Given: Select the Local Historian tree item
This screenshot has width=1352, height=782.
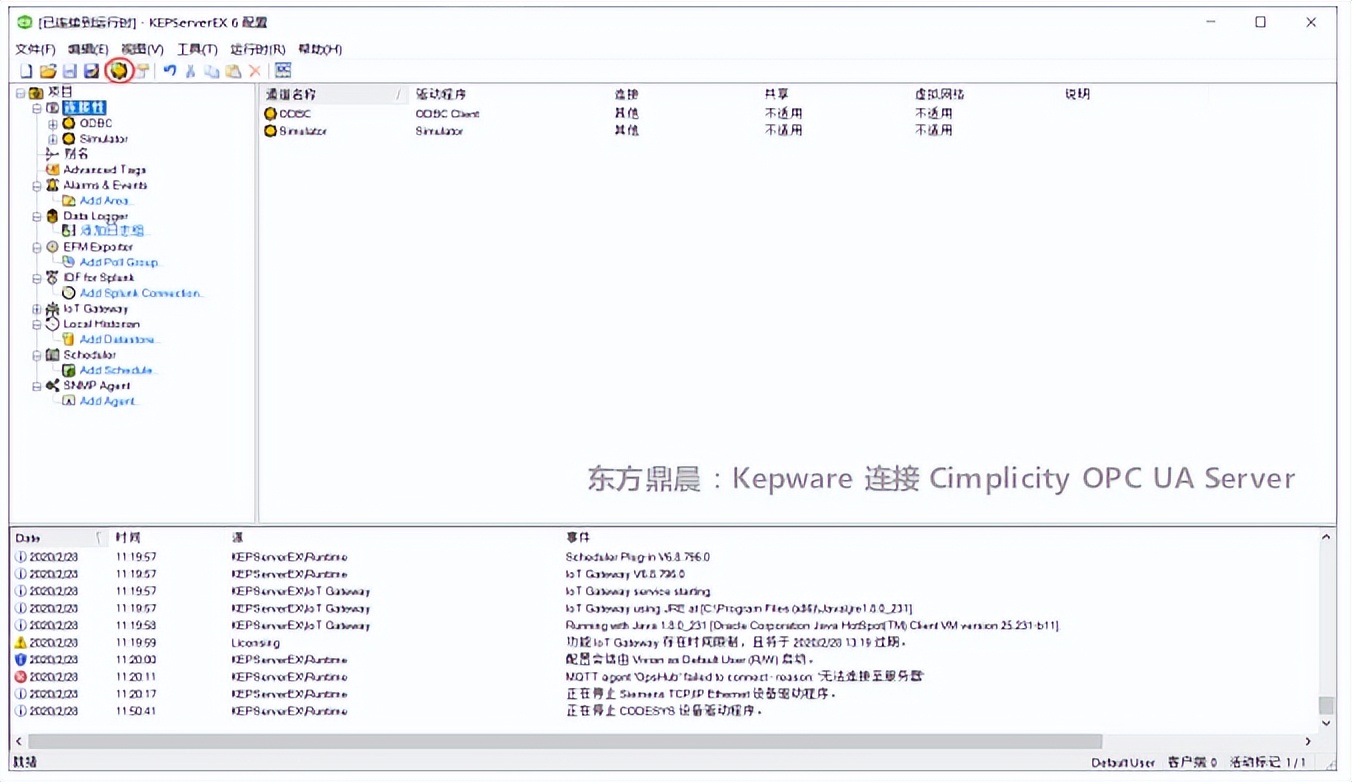Looking at the screenshot, I should point(101,324).
